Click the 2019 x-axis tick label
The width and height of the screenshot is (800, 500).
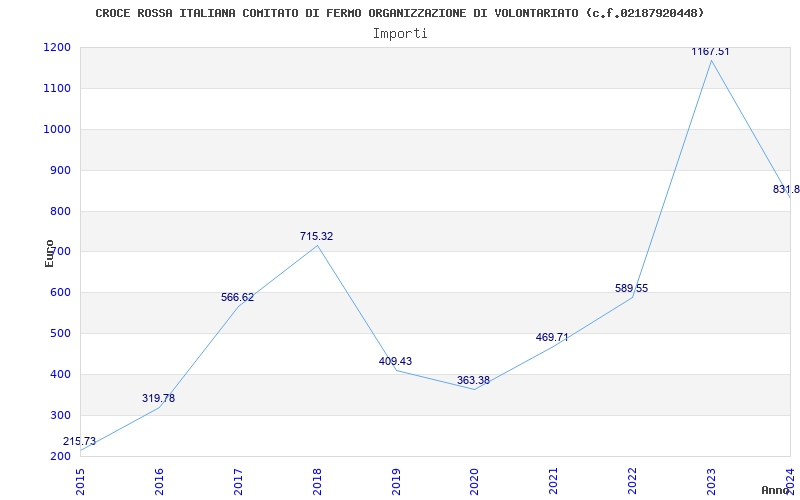coord(396,482)
